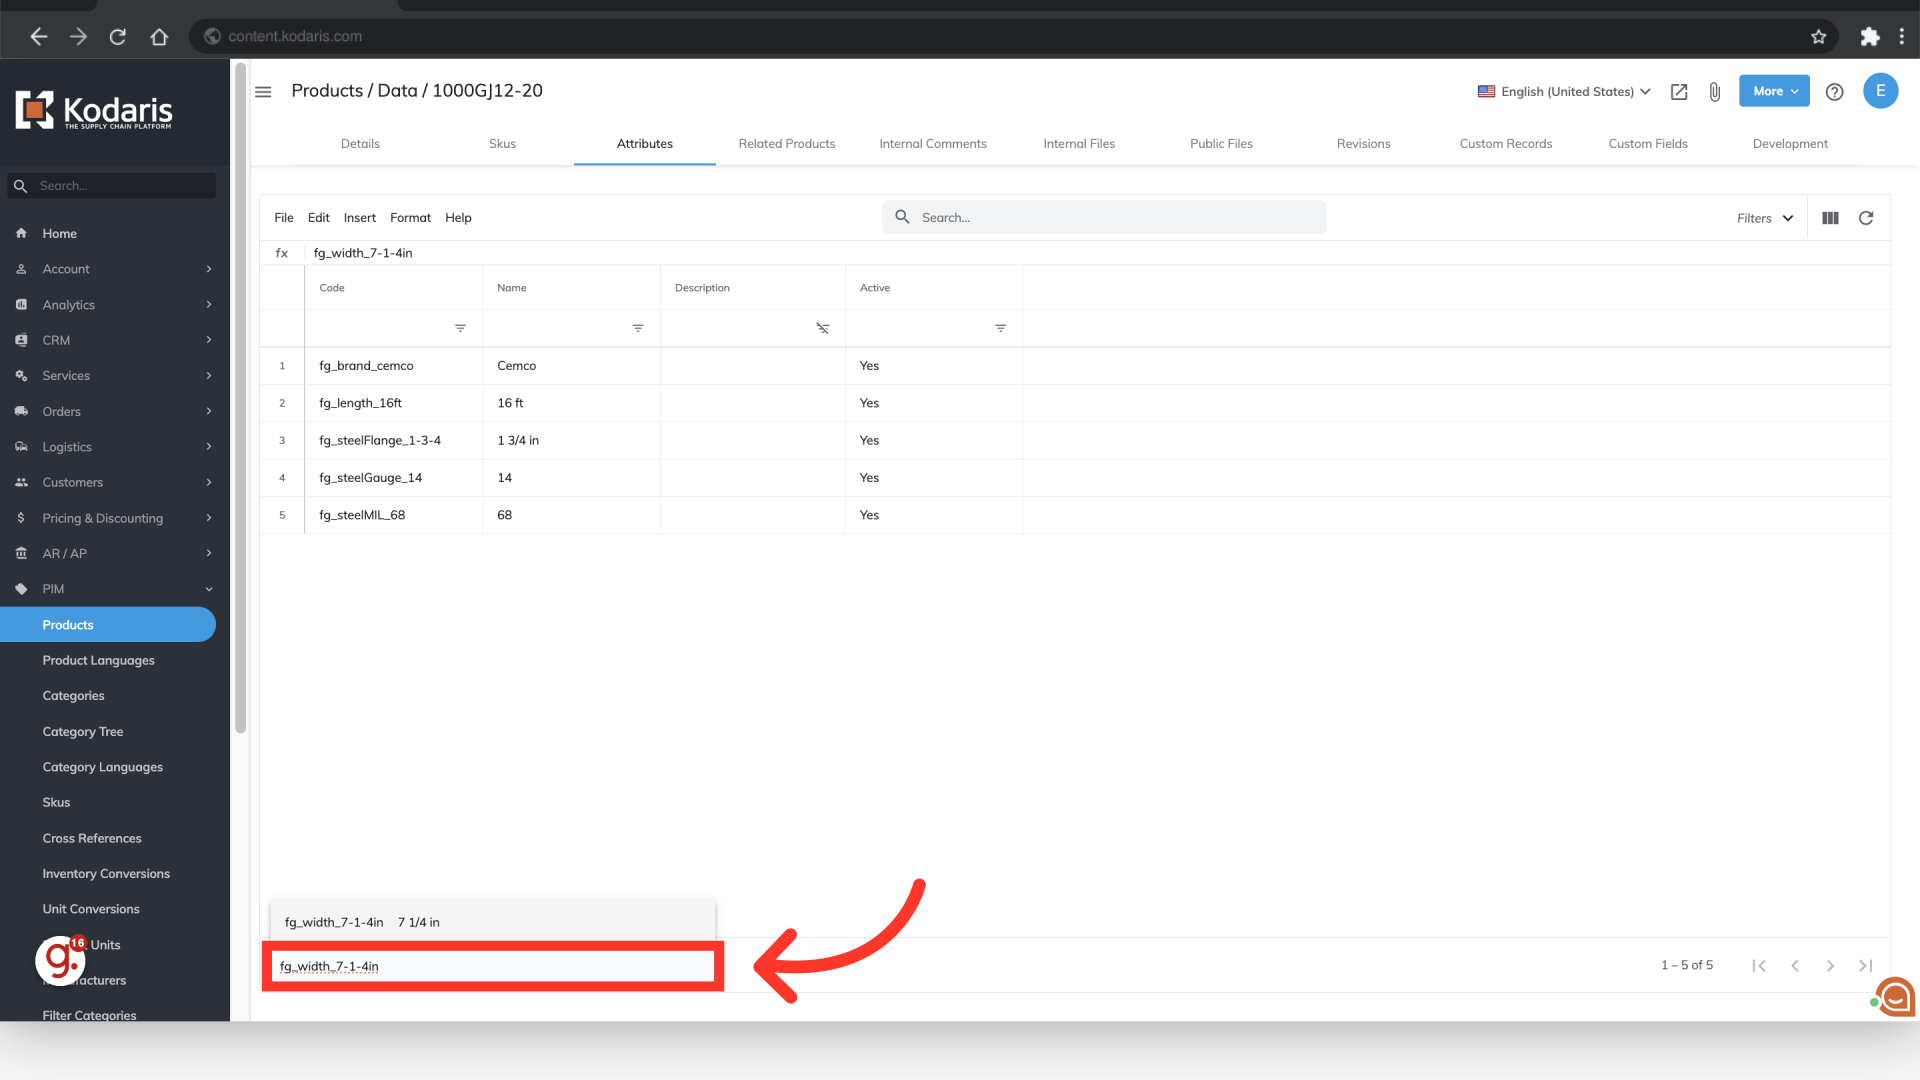
Task: Click the Description column filter icon
Action: [x=822, y=328]
